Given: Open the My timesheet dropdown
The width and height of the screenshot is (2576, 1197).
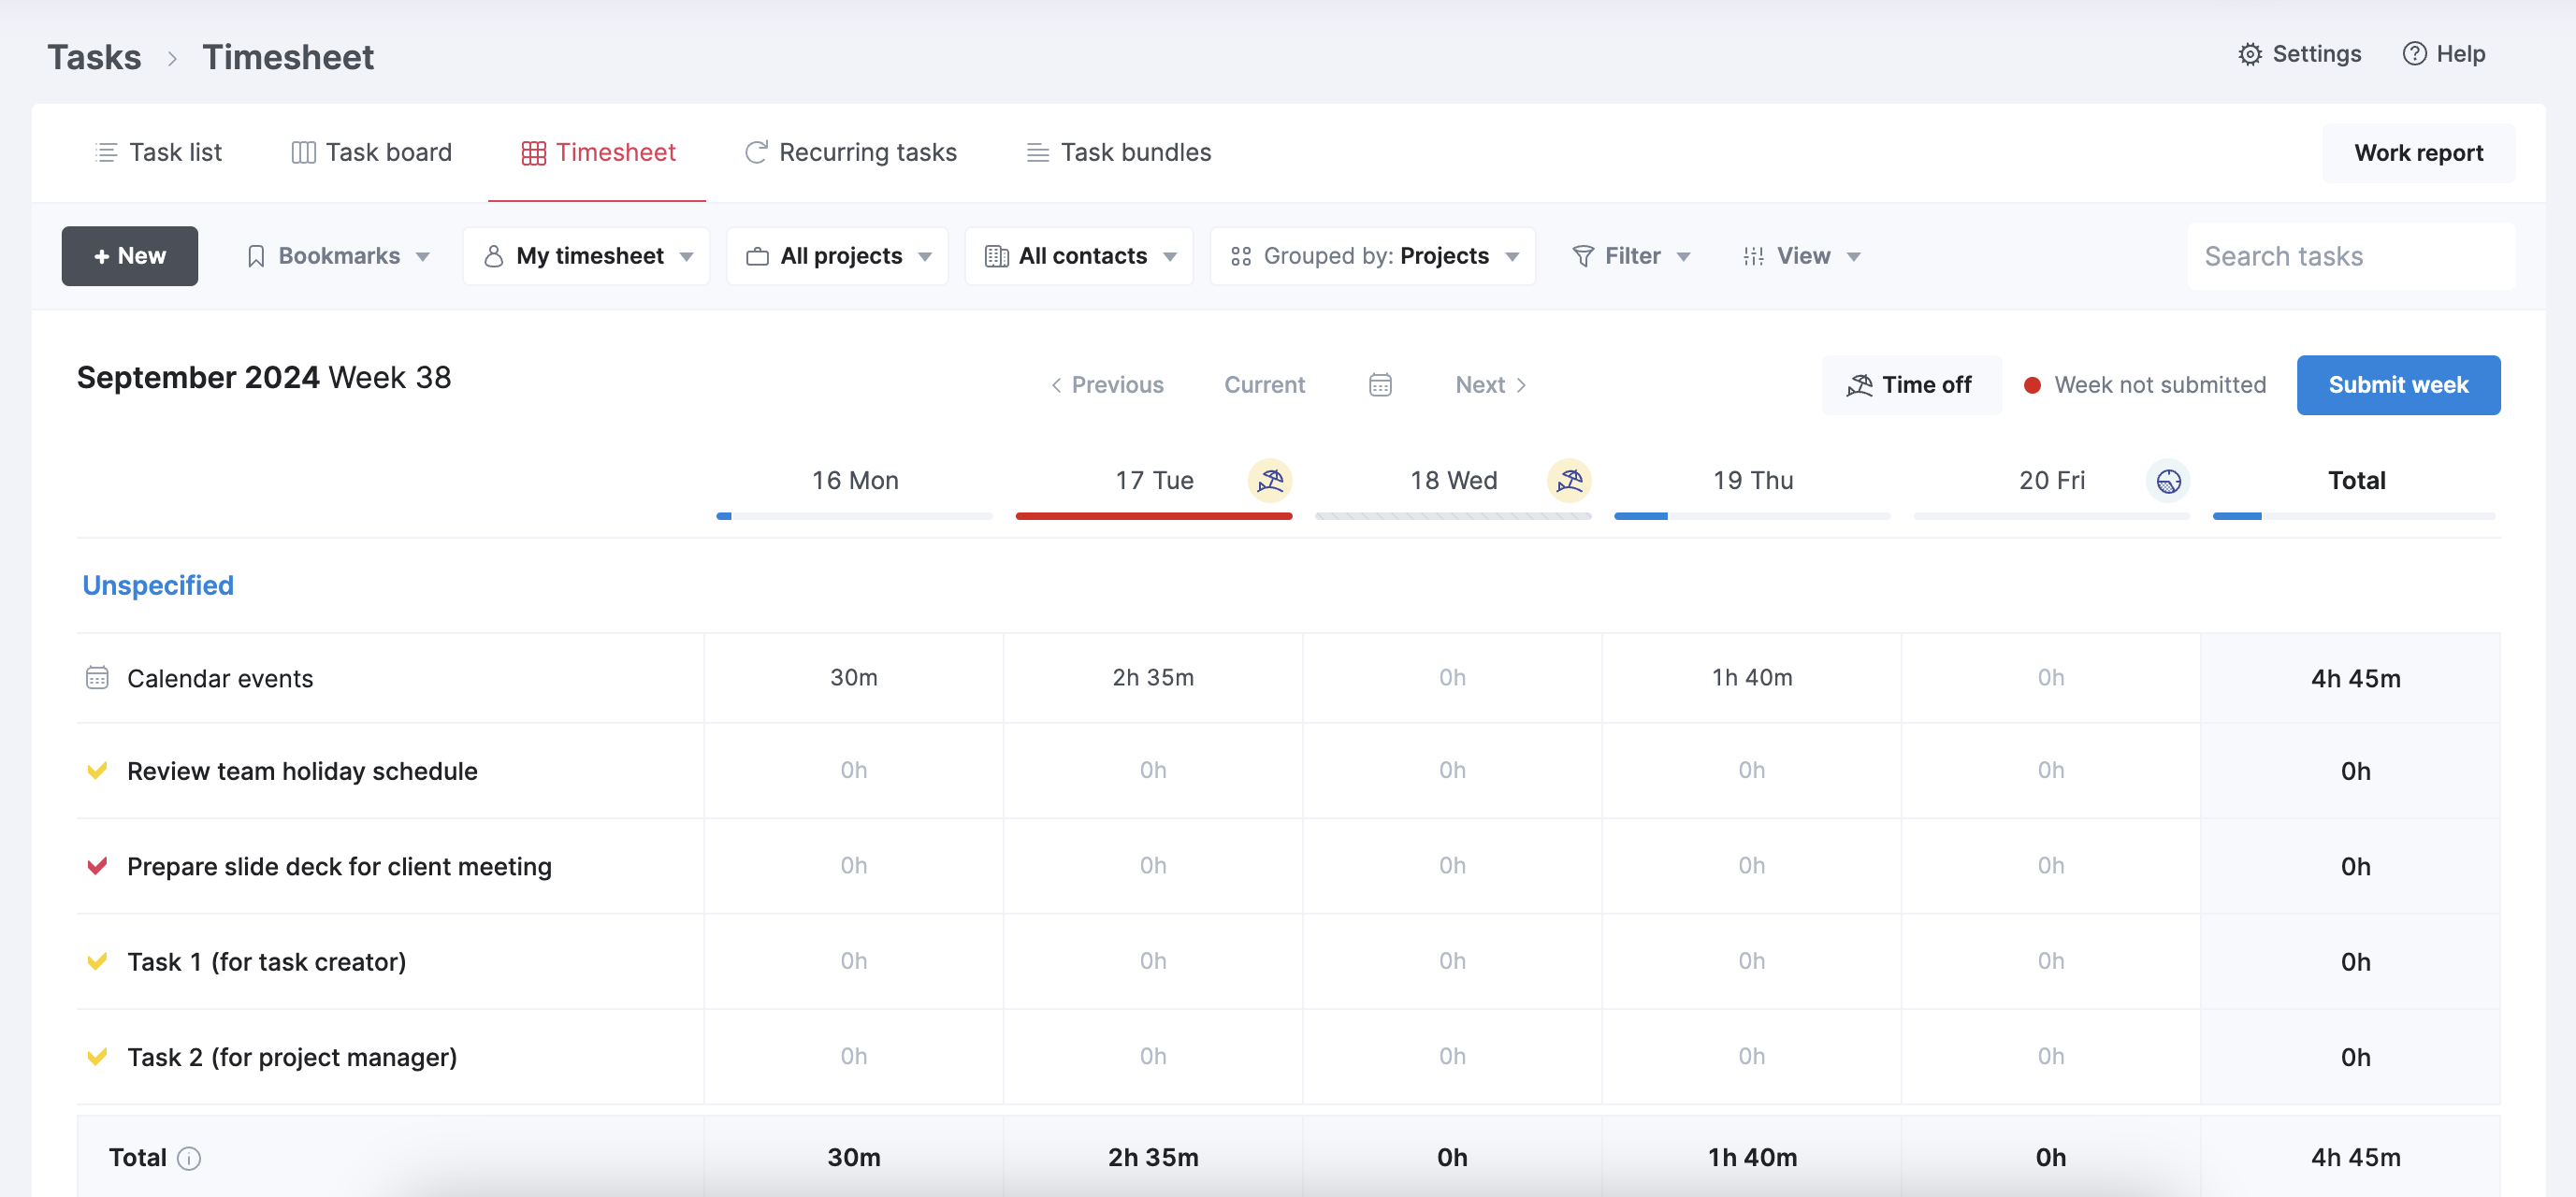Looking at the screenshot, I should coord(587,256).
